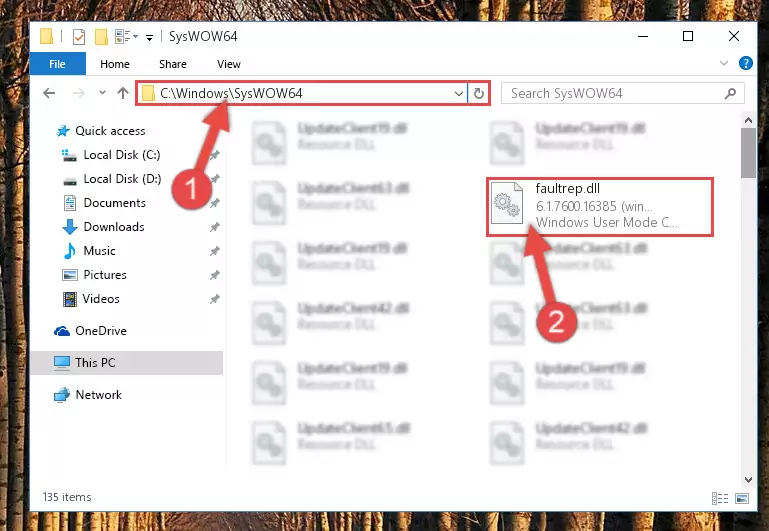
Task: Open Pictures in the sidebar
Action: tap(94, 275)
